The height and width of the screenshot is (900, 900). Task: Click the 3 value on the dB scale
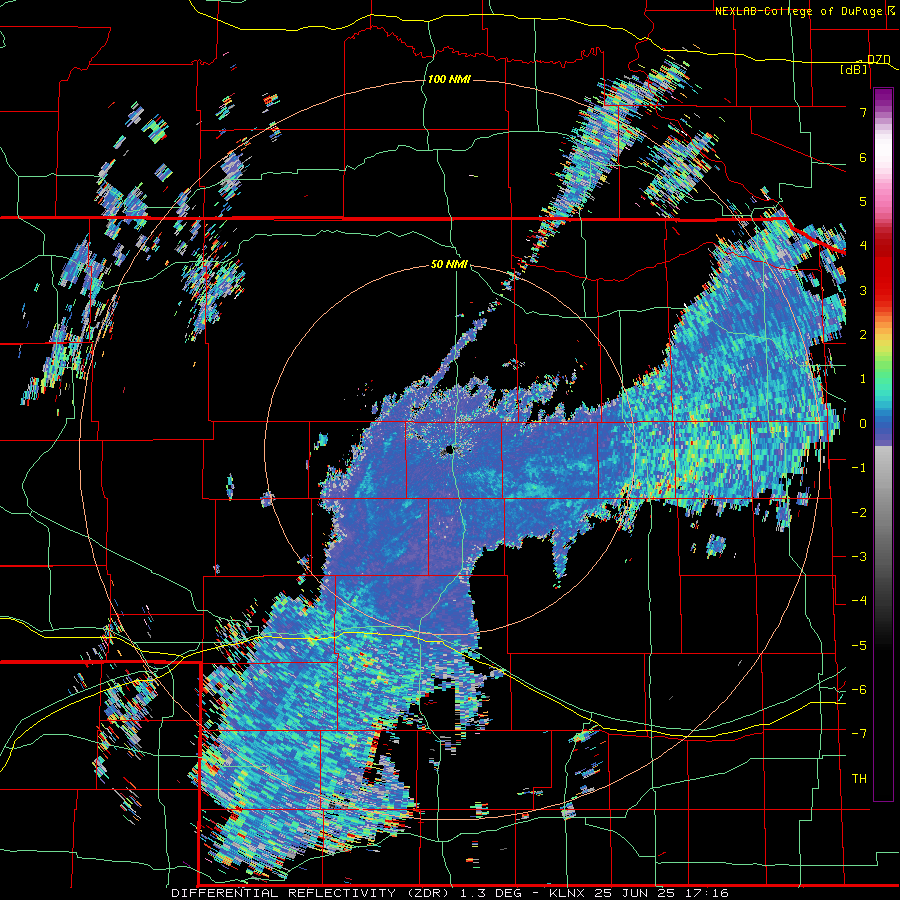tap(863, 290)
